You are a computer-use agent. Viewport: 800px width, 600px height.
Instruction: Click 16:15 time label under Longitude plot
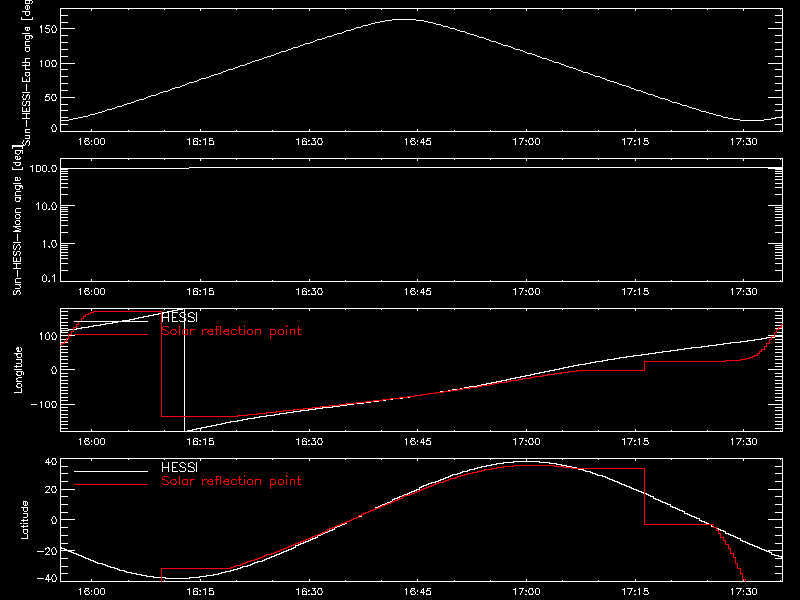[x=201, y=442]
